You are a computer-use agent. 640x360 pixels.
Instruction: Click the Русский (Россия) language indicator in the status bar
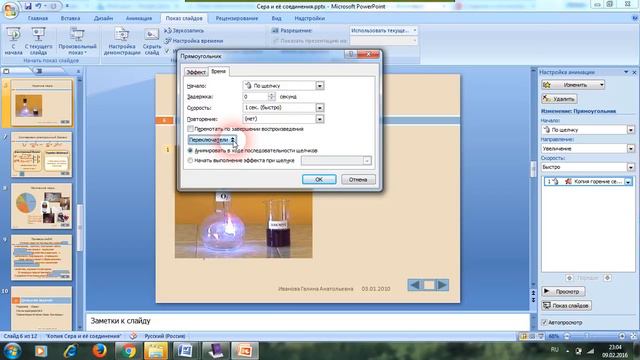(x=164, y=336)
